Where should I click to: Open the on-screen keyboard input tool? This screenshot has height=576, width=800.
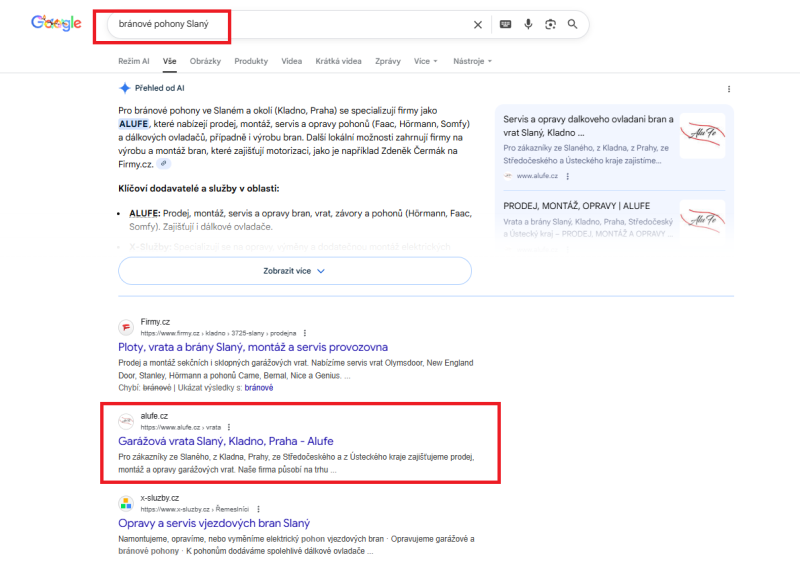[x=505, y=24]
